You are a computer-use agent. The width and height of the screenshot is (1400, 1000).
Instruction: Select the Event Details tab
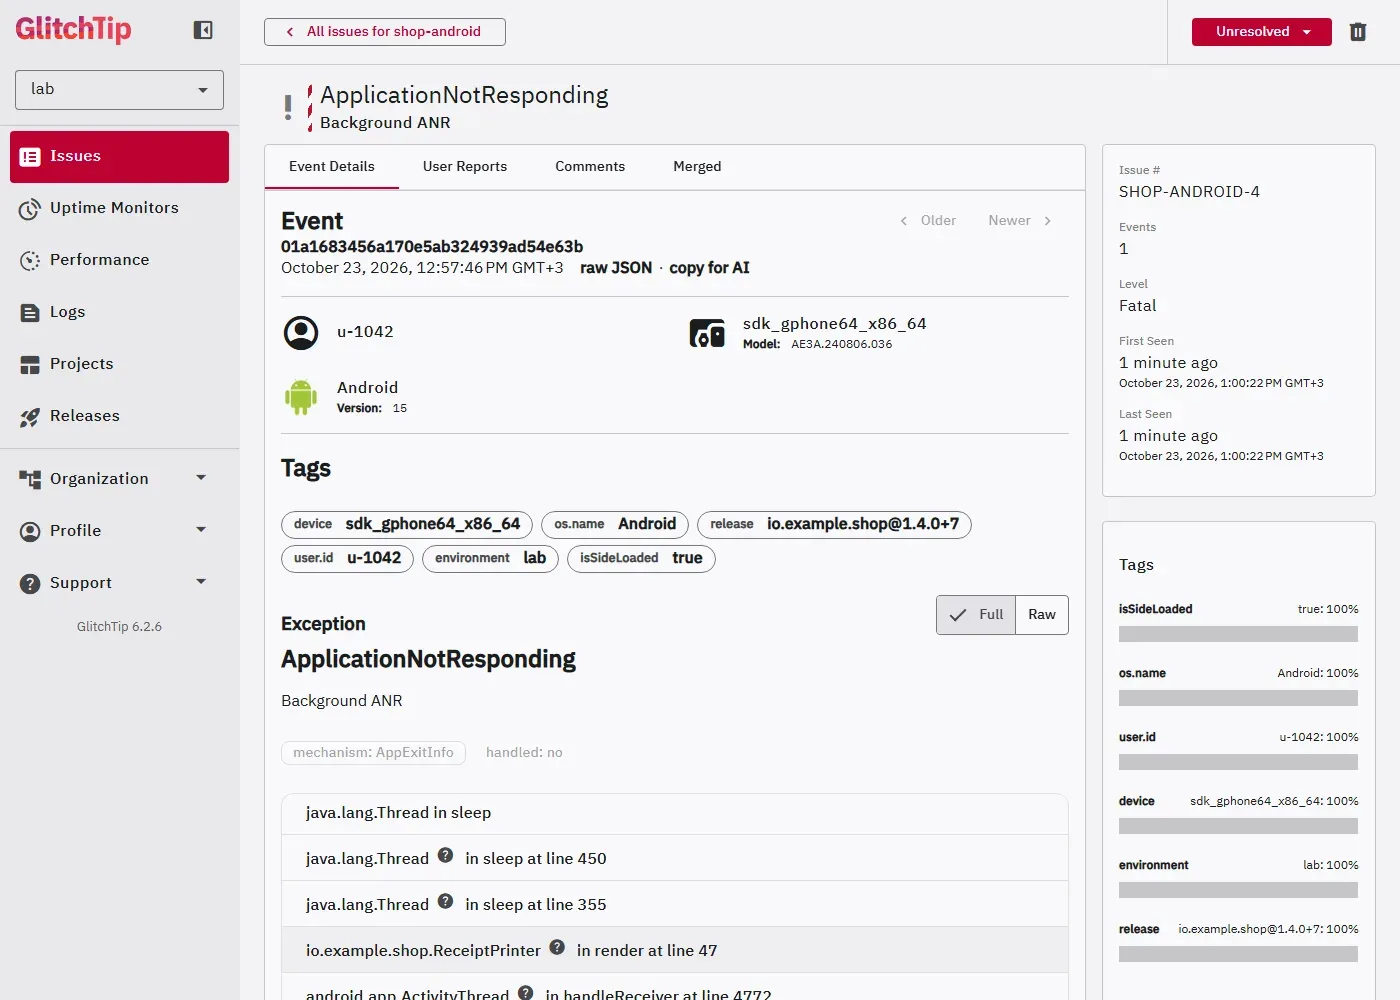coord(332,167)
